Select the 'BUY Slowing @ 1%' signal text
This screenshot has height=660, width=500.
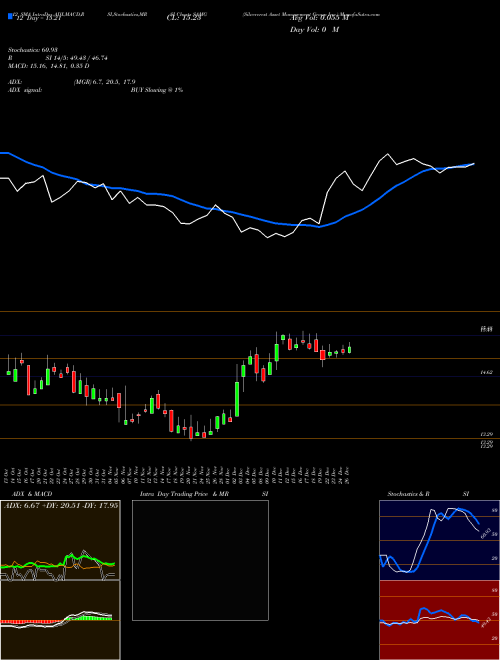click(x=157, y=90)
